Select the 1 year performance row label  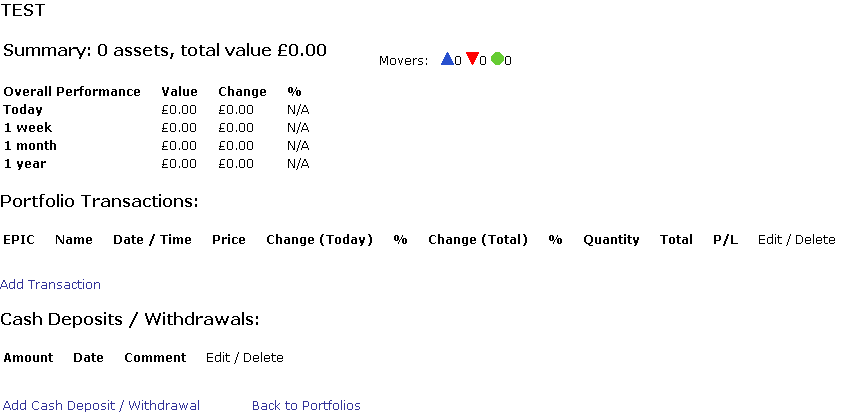(25, 164)
